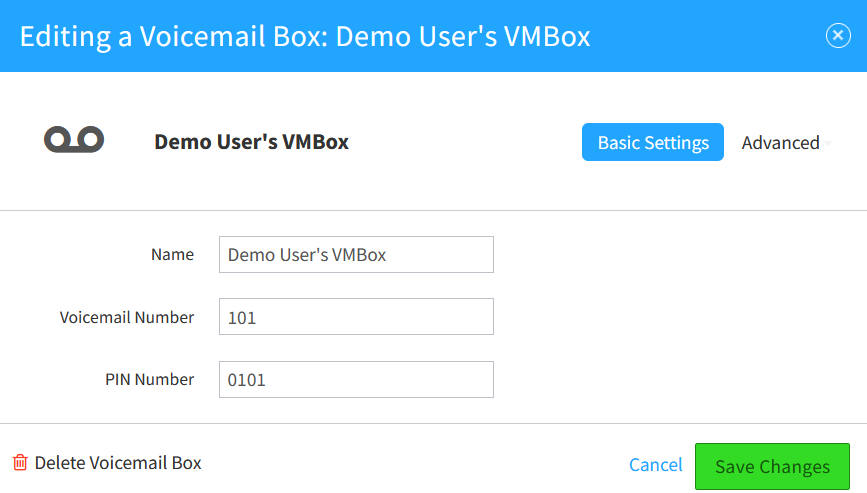
Task: Select the Voicemail Number field containing 101
Action: coord(356,317)
